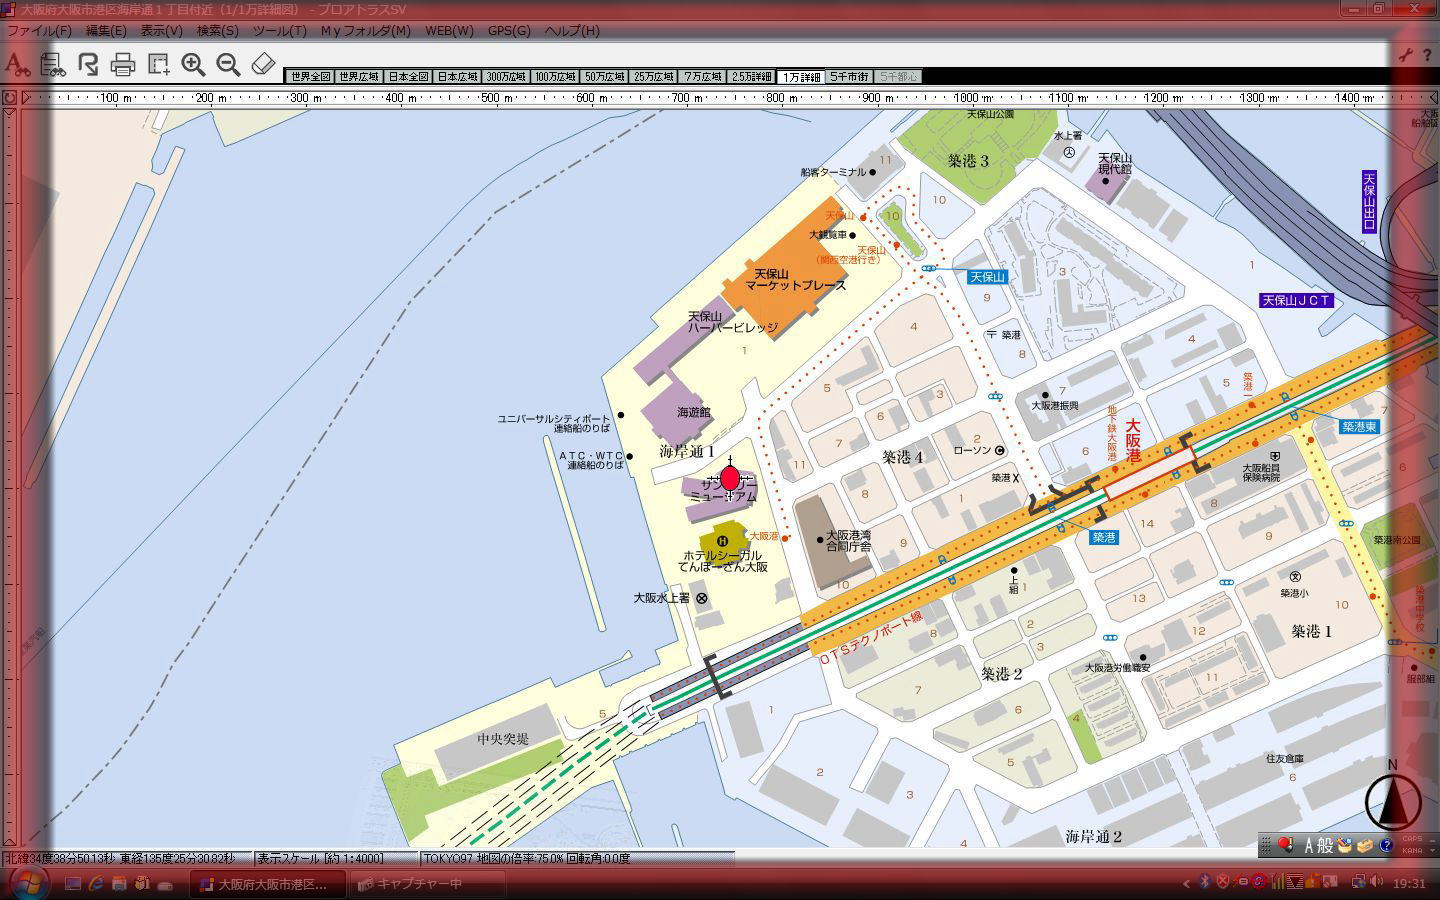
Task: Select the 2.5万詳細 scale button
Action: point(751,77)
